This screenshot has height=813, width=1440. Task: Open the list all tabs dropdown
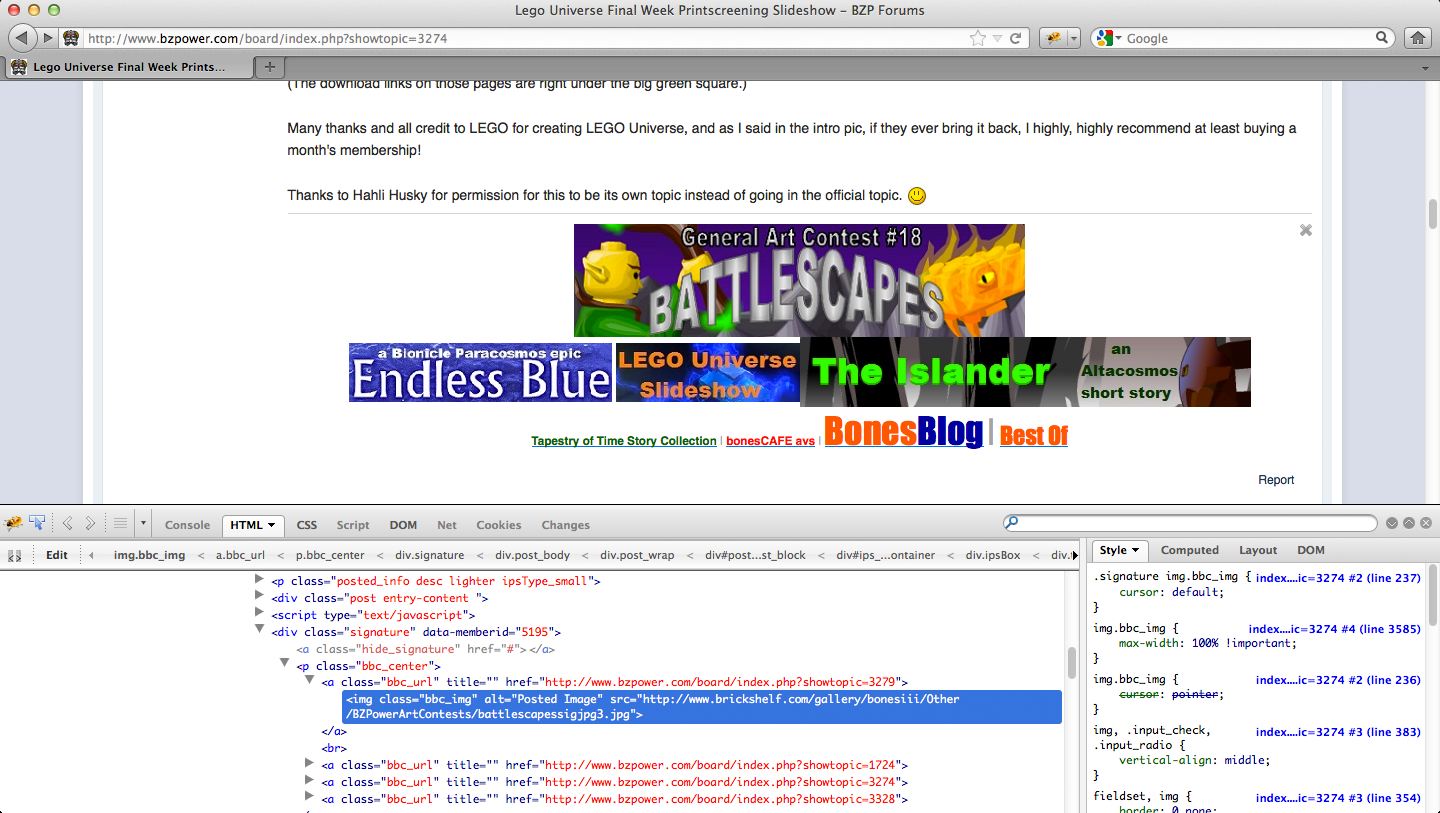point(1425,68)
